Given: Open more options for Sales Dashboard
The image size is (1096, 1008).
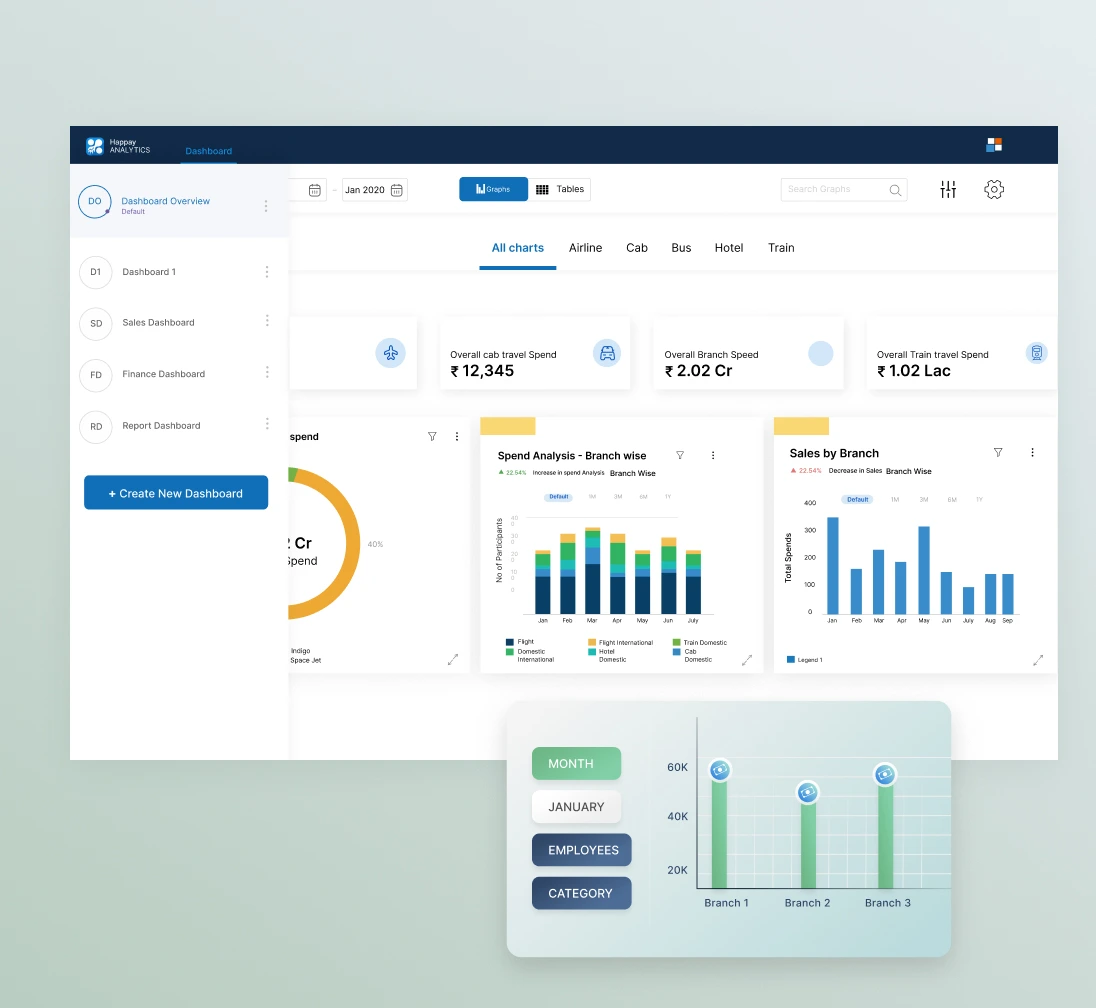Looking at the screenshot, I should [x=267, y=321].
